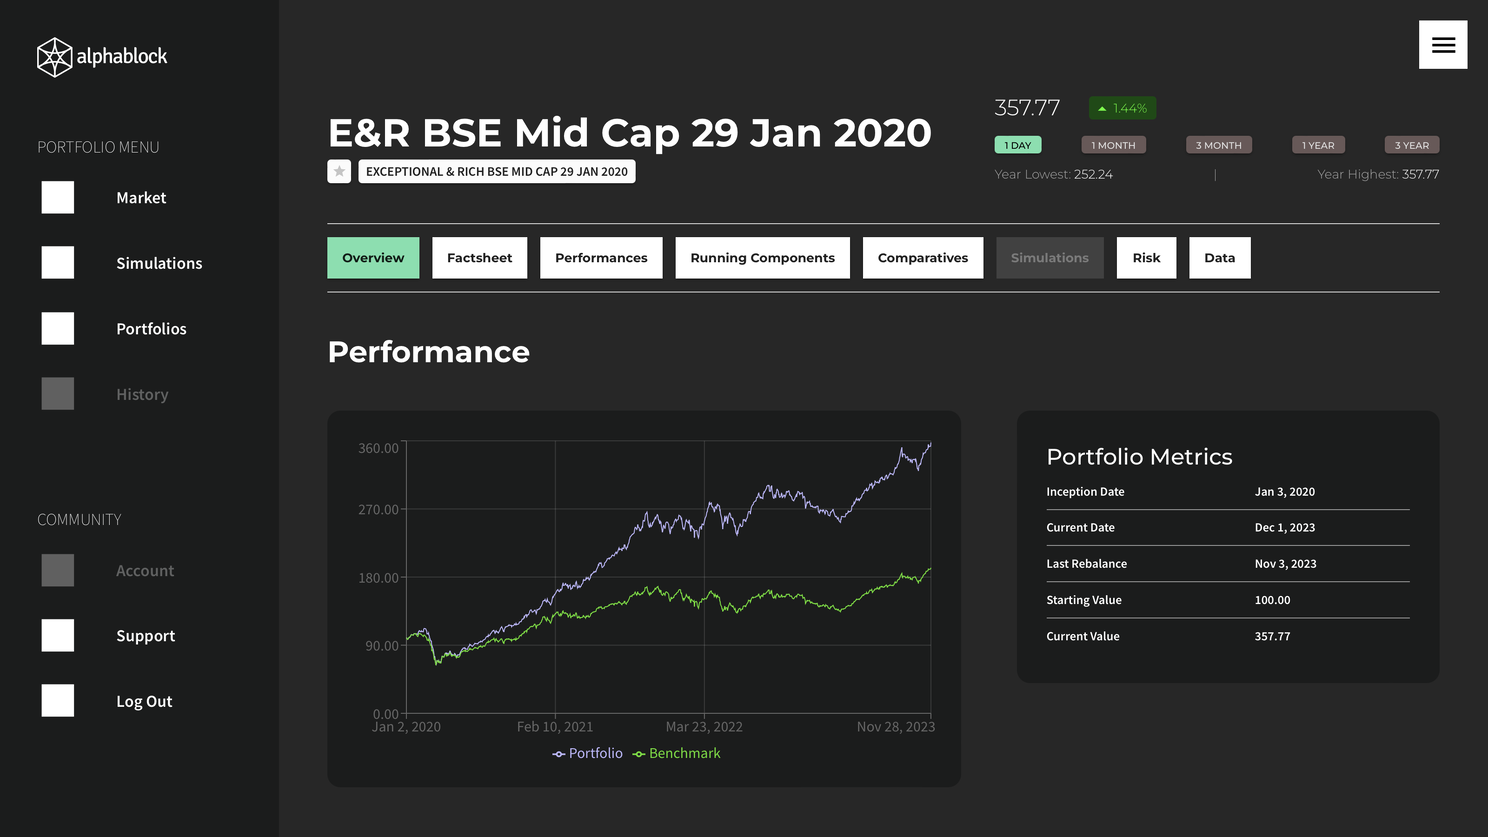1488x837 pixels.
Task: Open the hamburger menu
Action: coord(1442,45)
